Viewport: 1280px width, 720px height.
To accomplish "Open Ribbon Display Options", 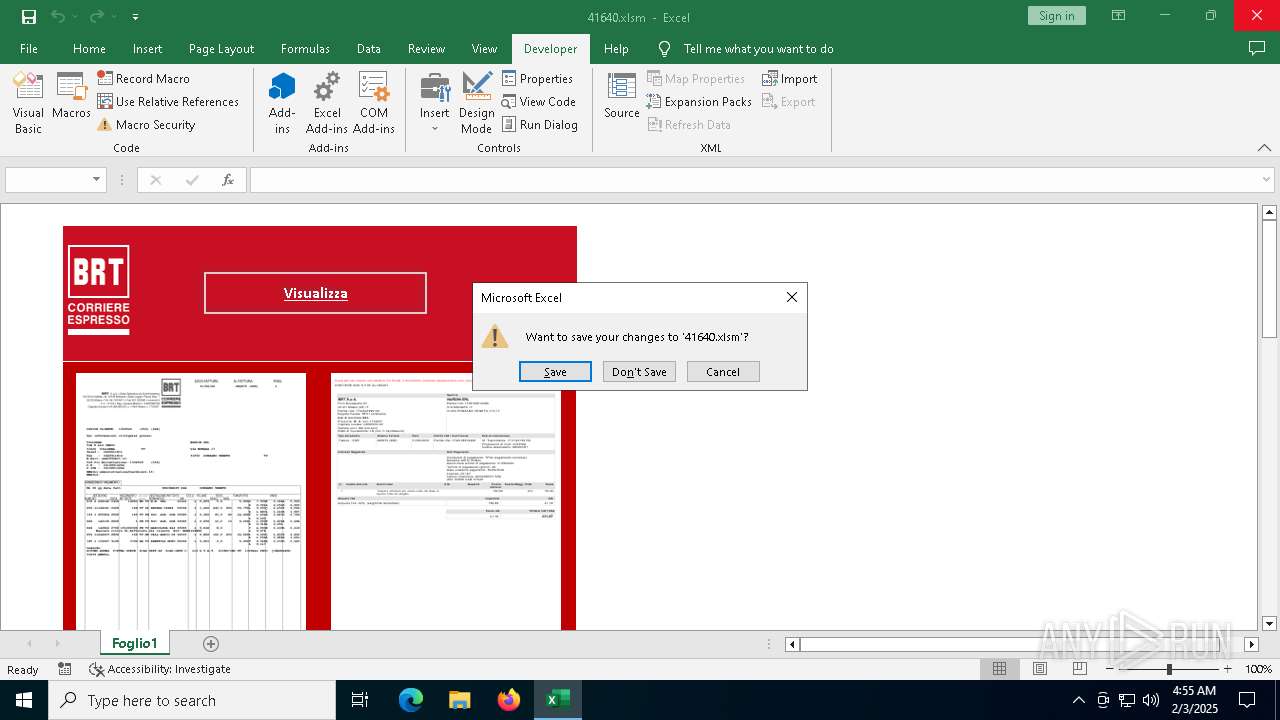I will [x=1118, y=15].
